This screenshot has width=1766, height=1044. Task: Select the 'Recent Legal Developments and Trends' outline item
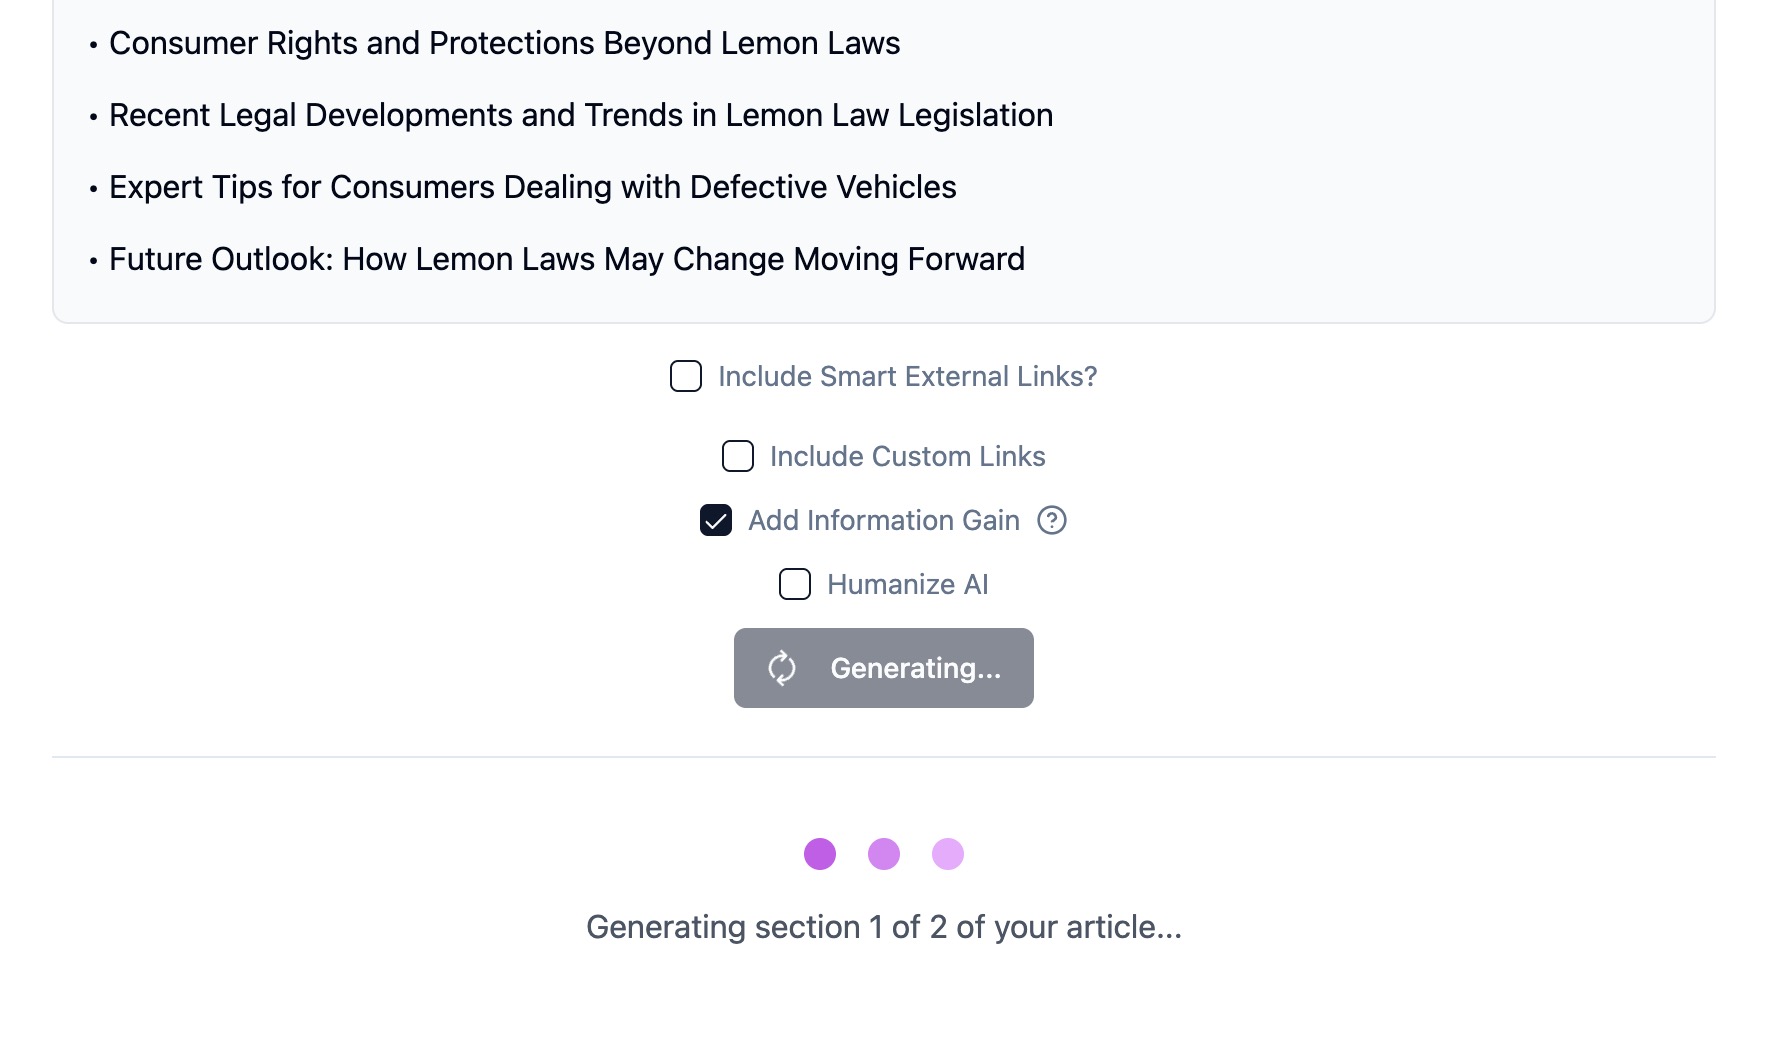click(580, 115)
